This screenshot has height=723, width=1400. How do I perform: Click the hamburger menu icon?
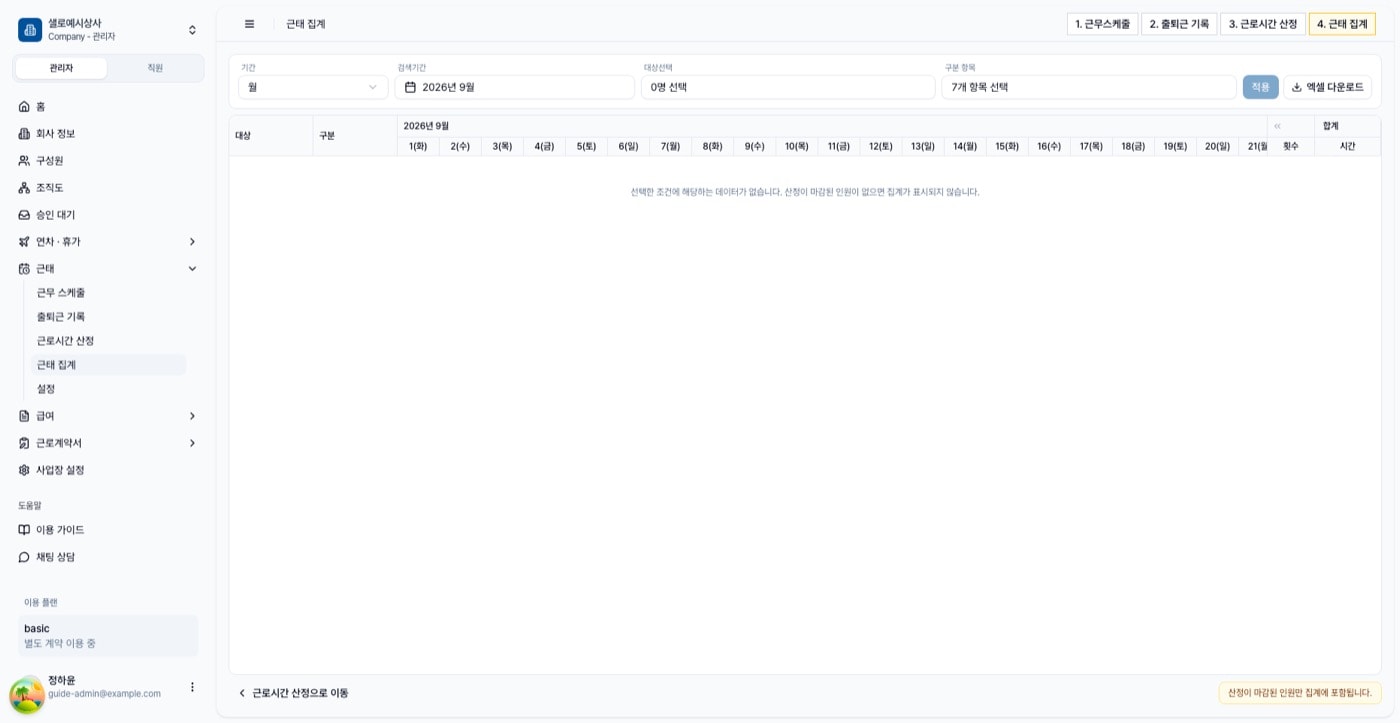249,24
